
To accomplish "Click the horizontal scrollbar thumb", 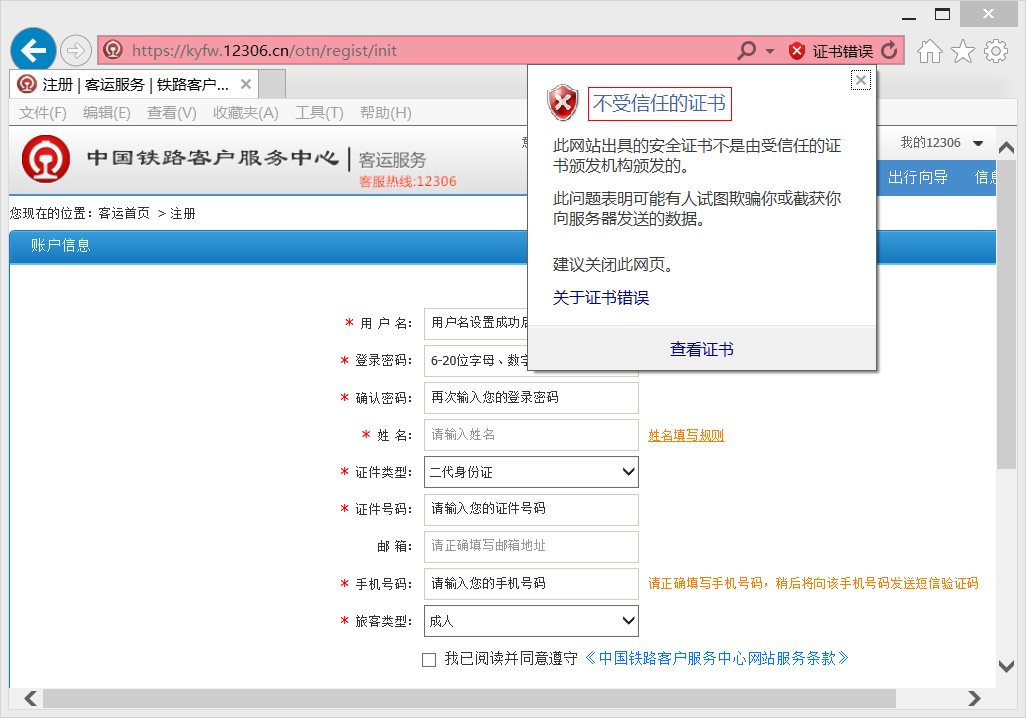I will (x=469, y=698).
